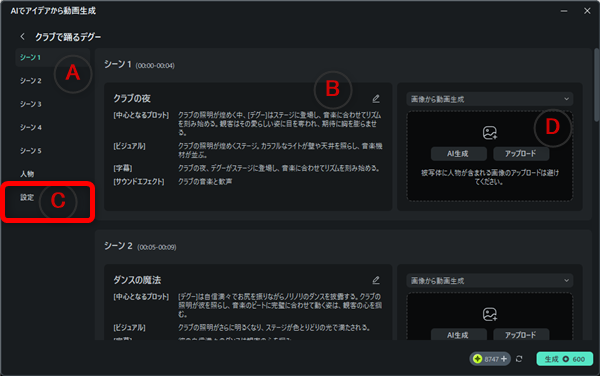Open the 人物 section in sidebar

tap(27, 174)
